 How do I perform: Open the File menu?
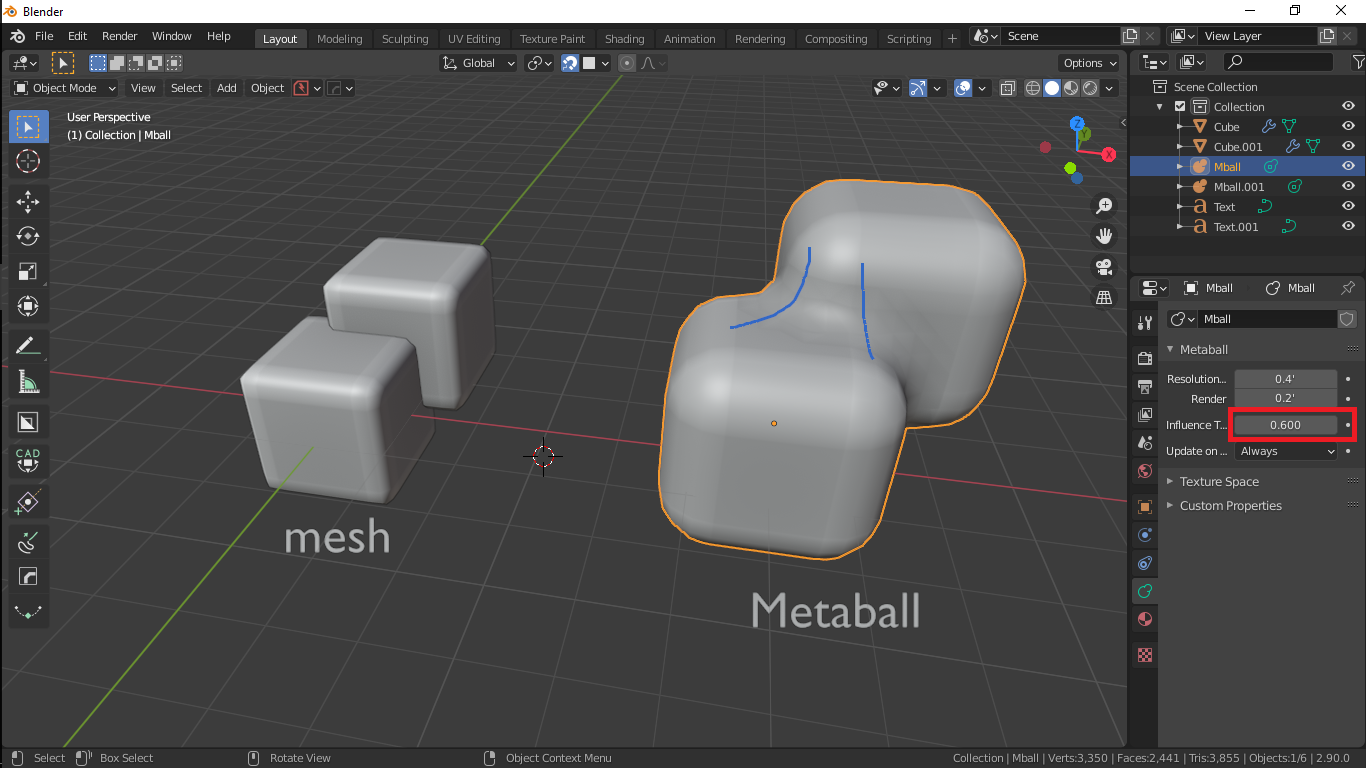(x=44, y=36)
